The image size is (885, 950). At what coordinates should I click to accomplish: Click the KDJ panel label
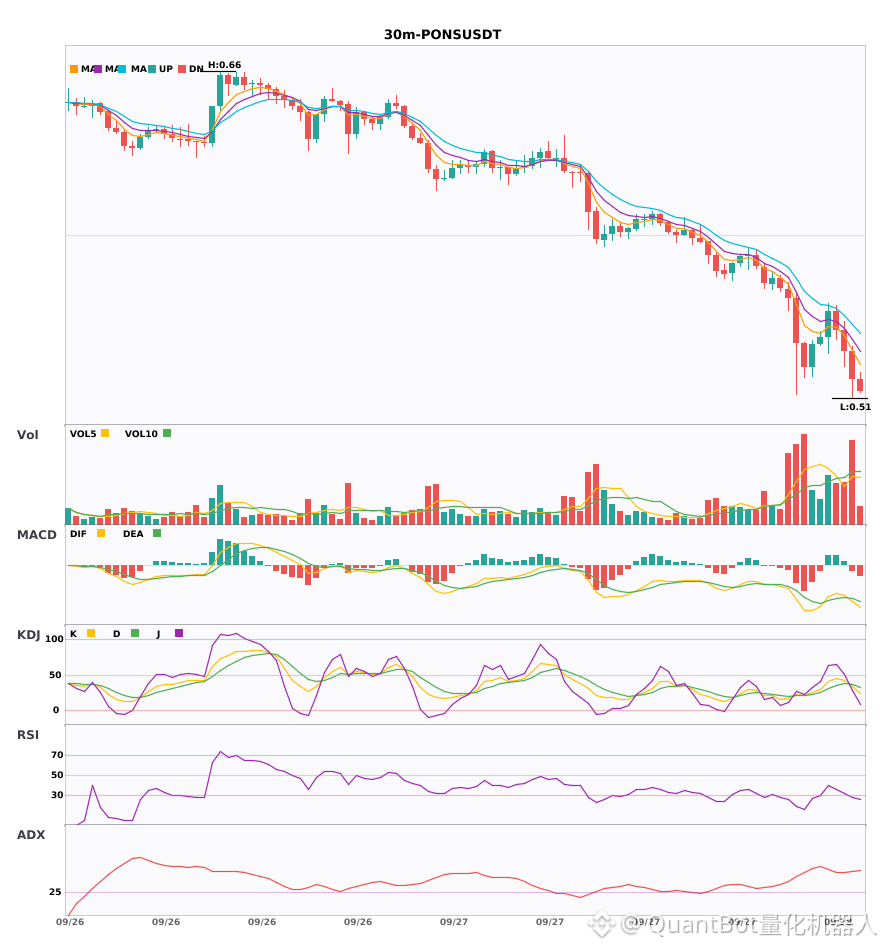[28, 635]
